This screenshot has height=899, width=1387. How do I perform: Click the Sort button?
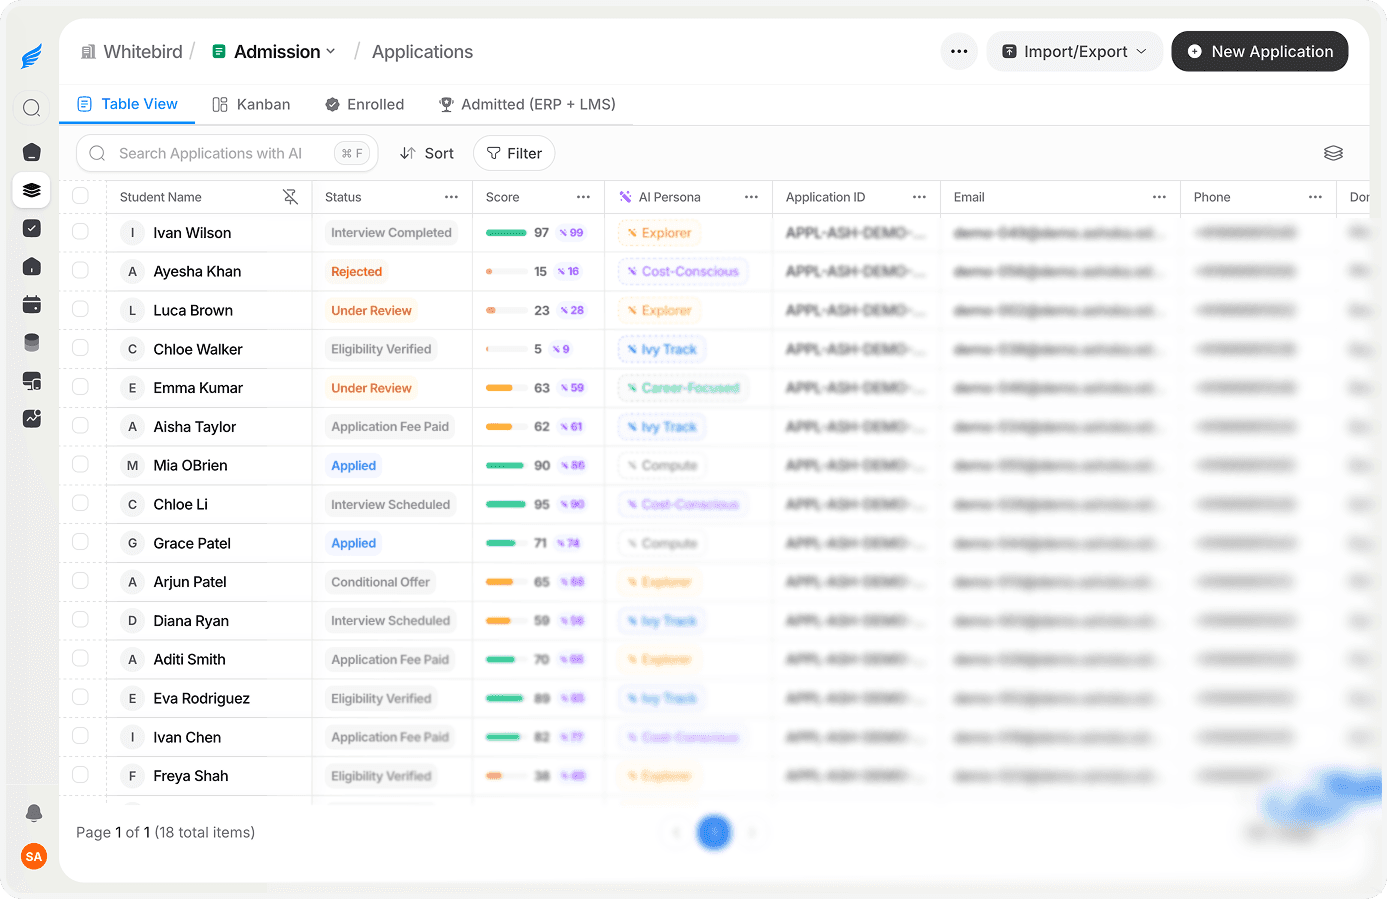(427, 153)
